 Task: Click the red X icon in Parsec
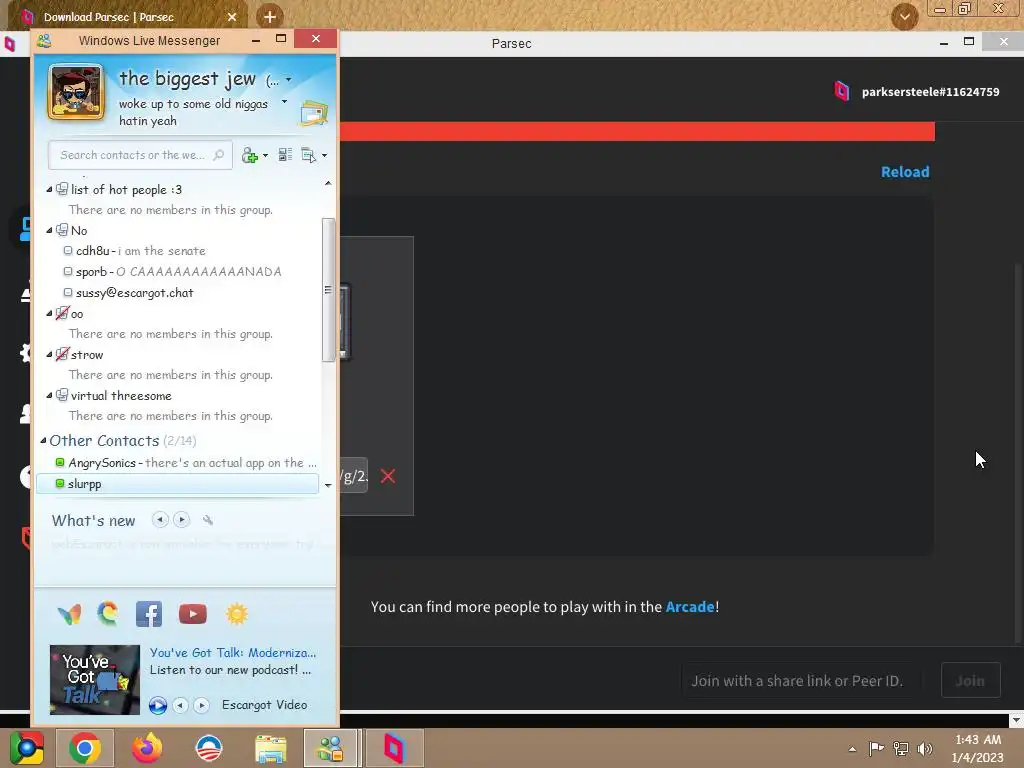388,476
